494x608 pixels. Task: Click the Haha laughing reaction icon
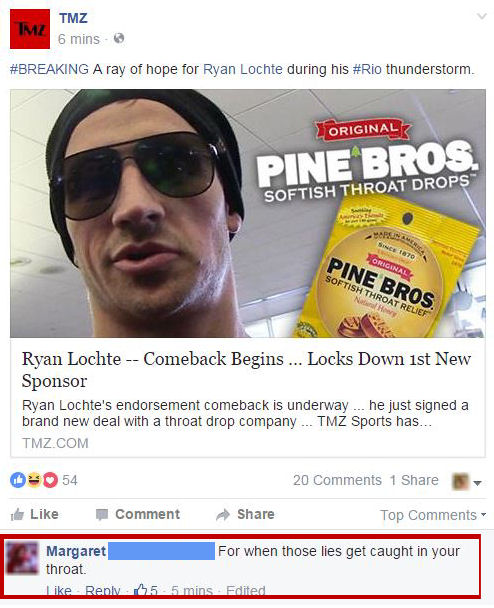34,480
